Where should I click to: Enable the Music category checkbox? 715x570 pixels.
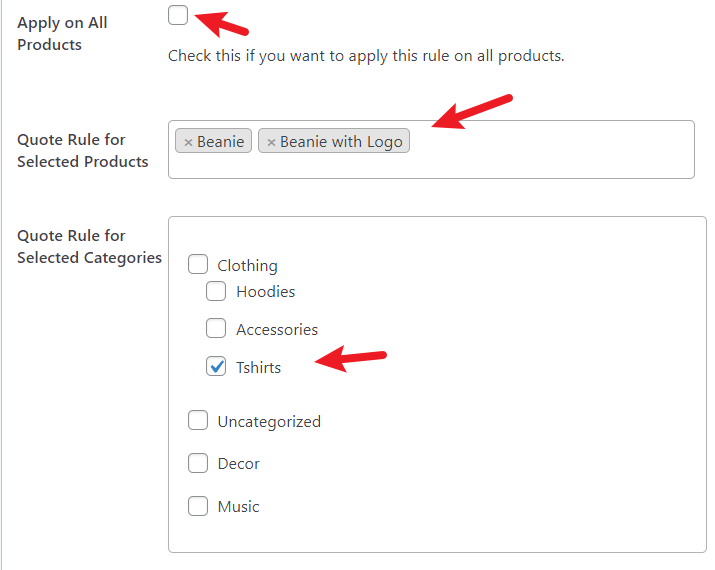[x=198, y=506]
